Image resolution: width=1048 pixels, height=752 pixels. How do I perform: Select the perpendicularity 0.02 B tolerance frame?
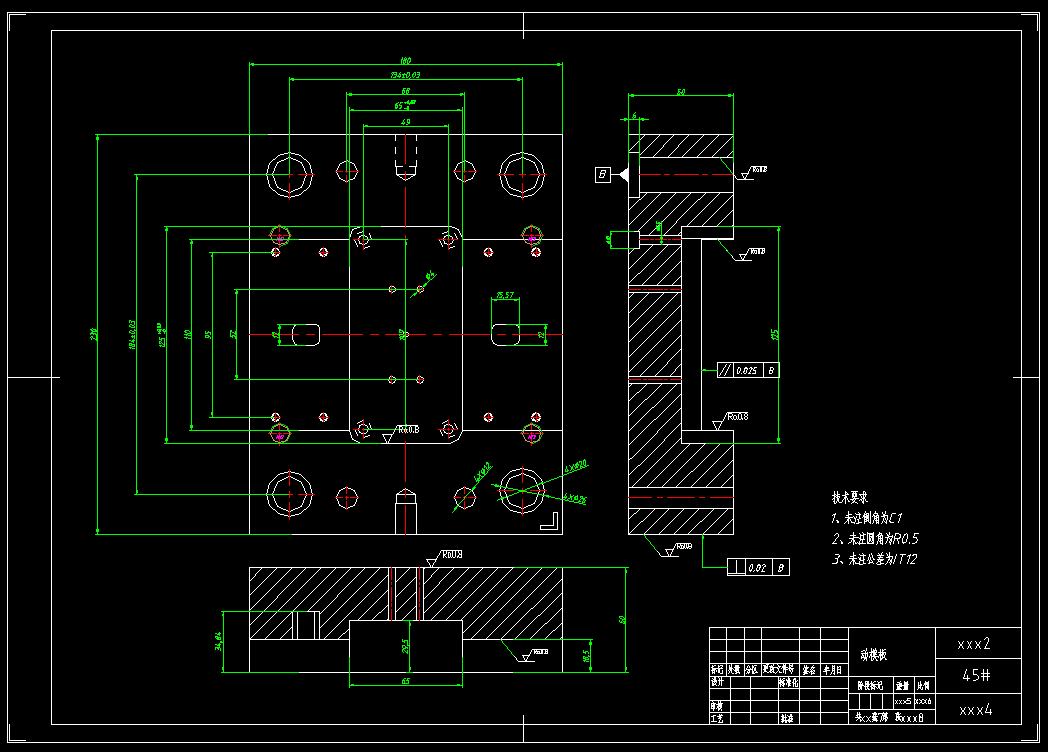(759, 568)
